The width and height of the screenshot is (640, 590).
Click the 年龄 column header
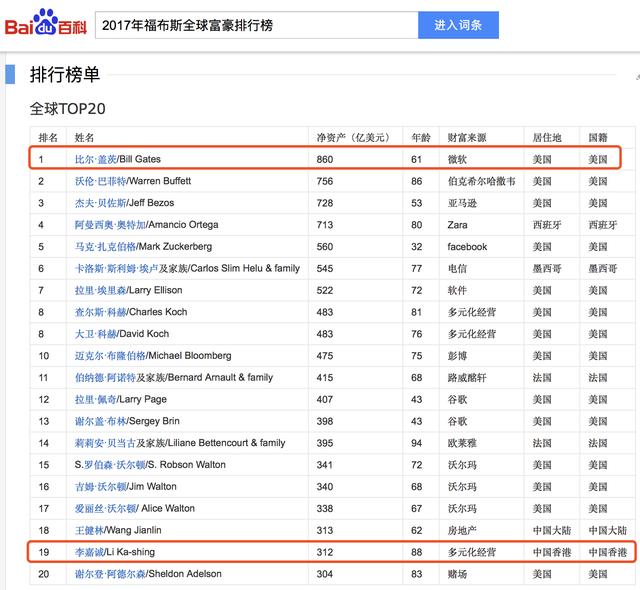tap(420, 138)
